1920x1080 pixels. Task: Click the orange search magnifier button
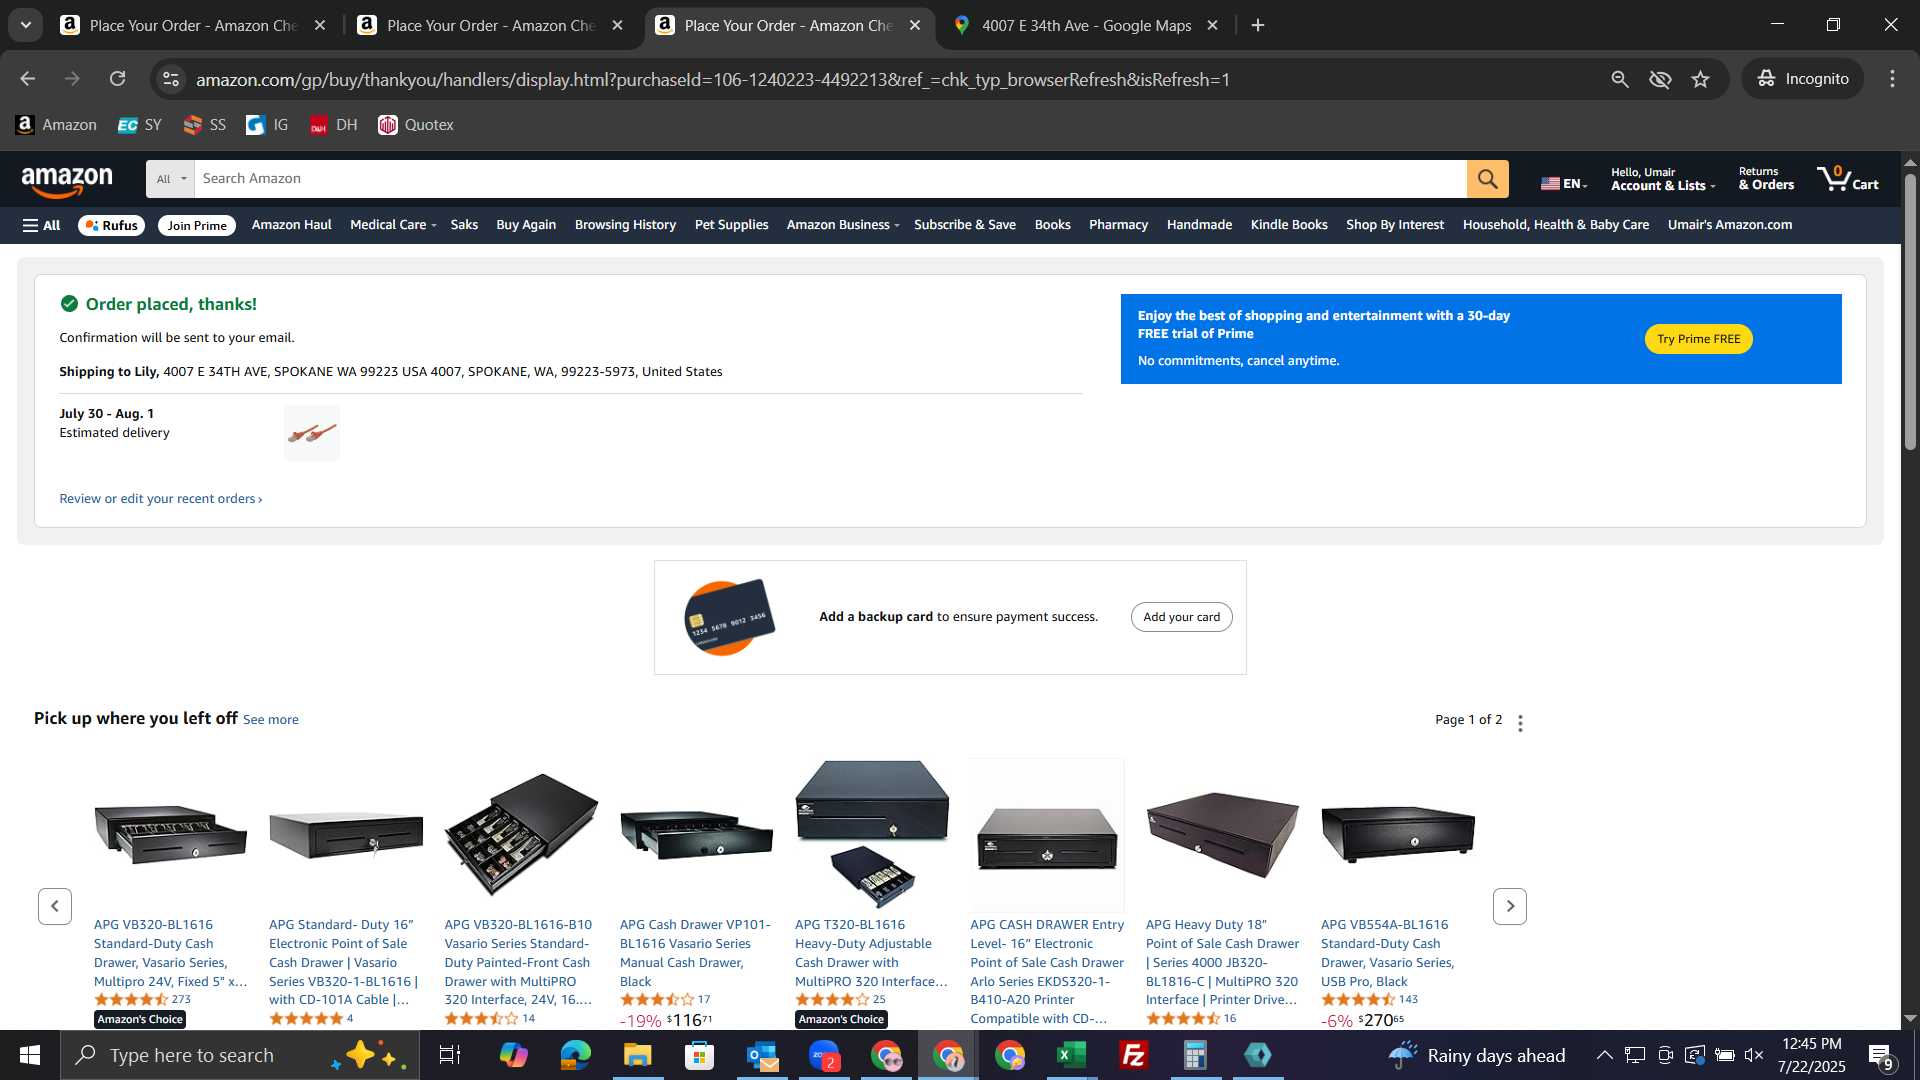(x=1487, y=179)
